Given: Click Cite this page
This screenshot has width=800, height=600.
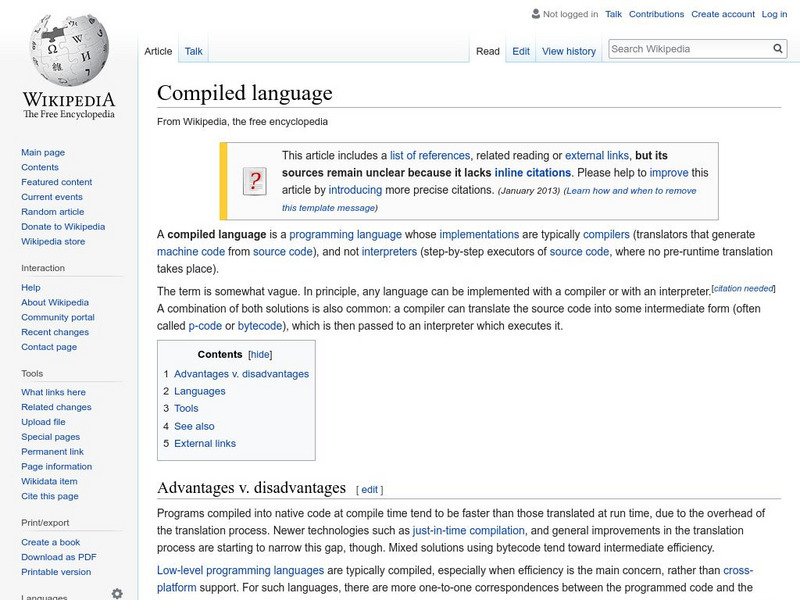Looking at the screenshot, I should 49,495.
